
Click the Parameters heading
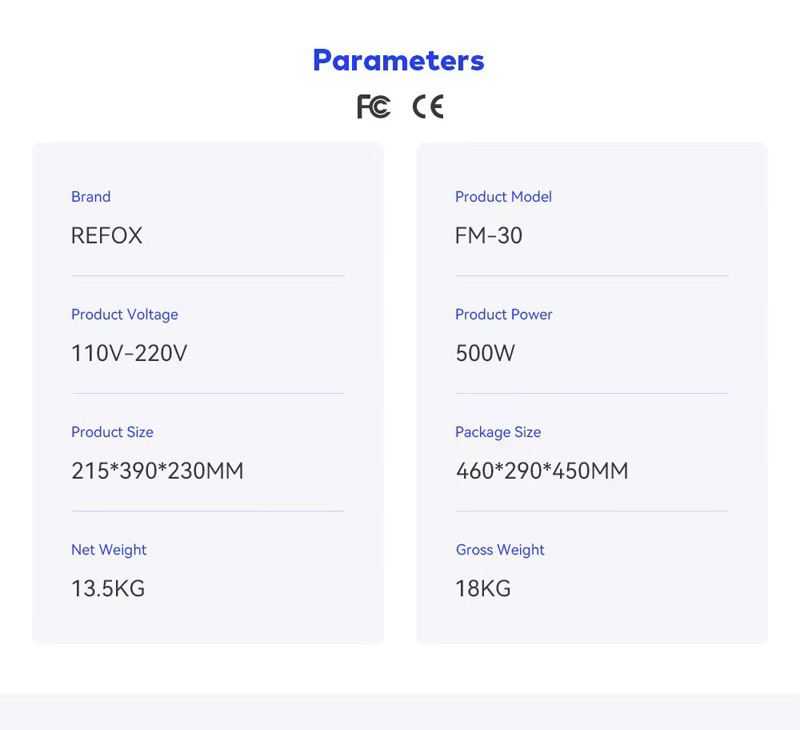click(x=398, y=61)
